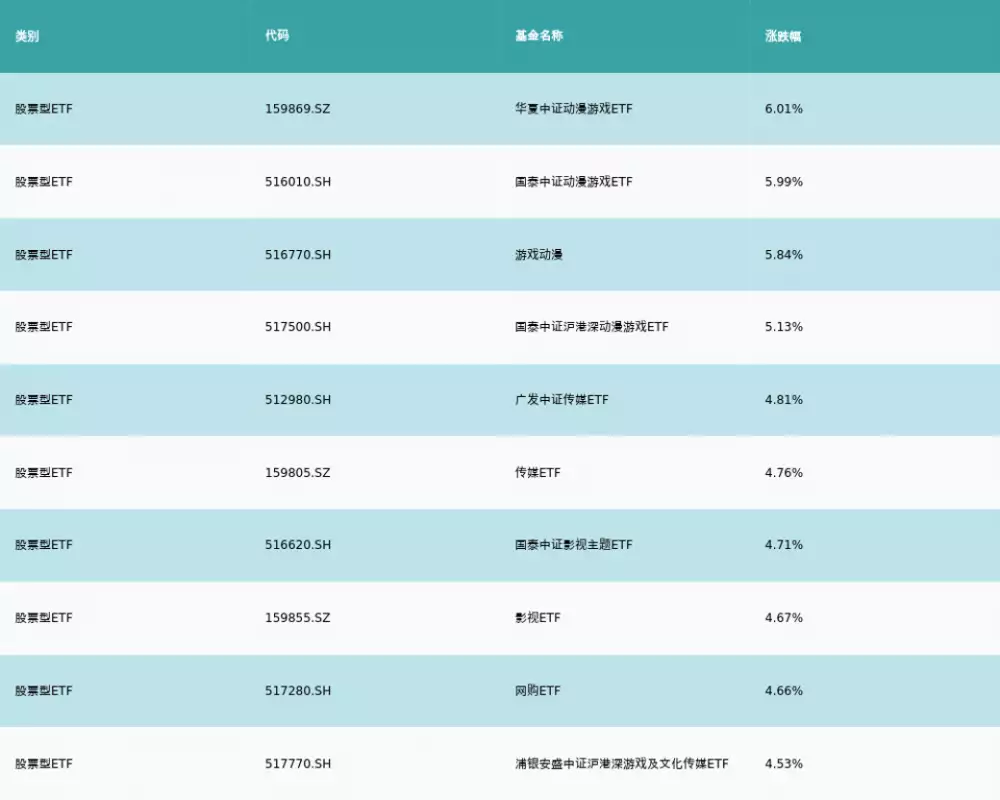Select fund name 传媒ETF
Screen dimensions: 1000x800
[x=538, y=473]
